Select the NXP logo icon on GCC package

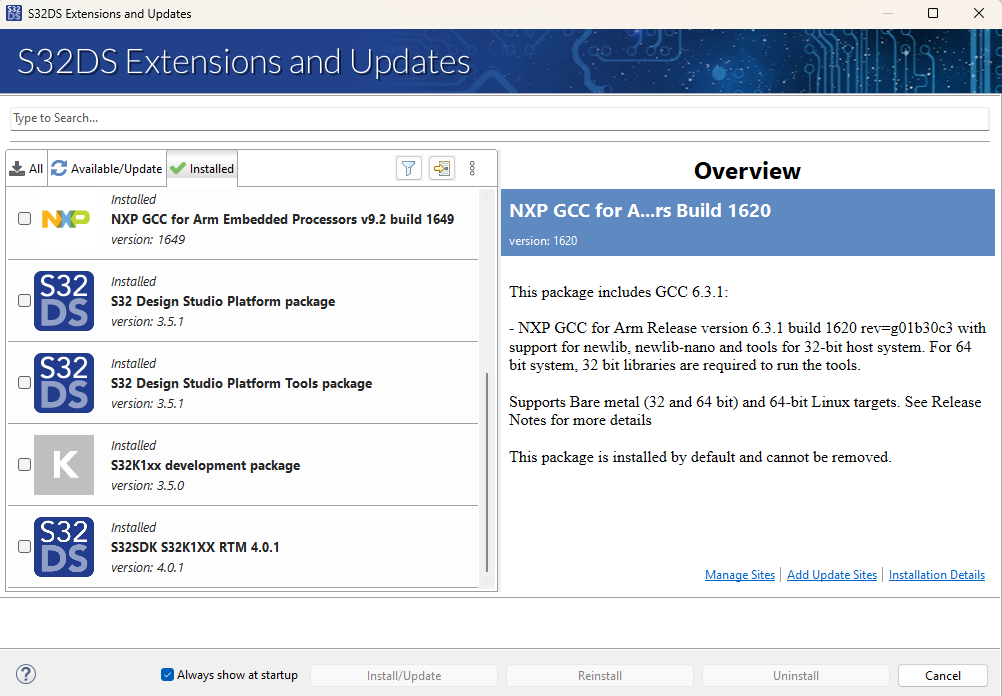pyautogui.click(x=64, y=218)
